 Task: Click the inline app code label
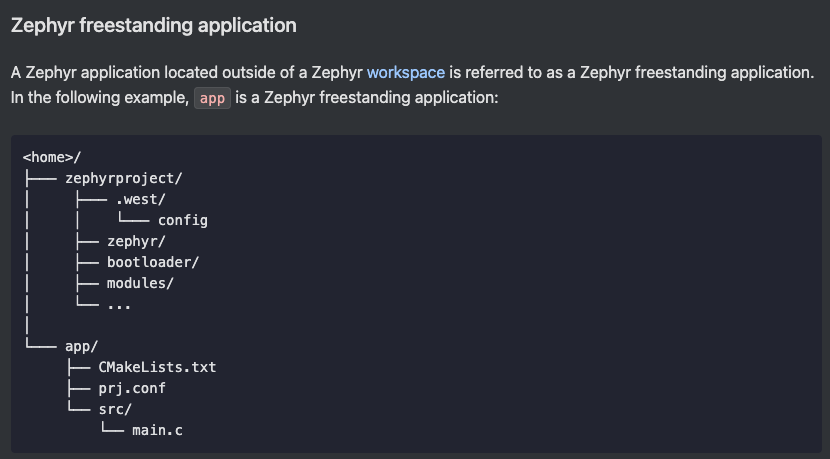point(212,98)
